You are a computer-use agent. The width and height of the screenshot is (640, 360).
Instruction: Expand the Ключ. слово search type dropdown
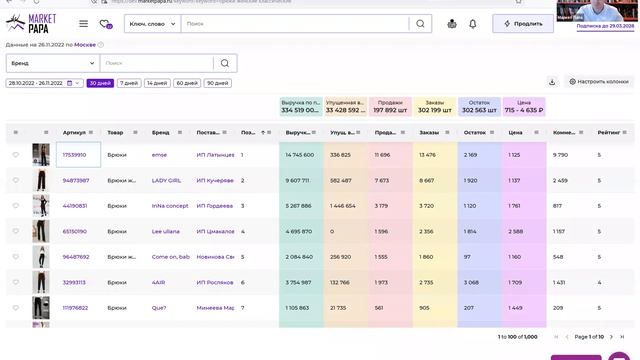coord(153,24)
